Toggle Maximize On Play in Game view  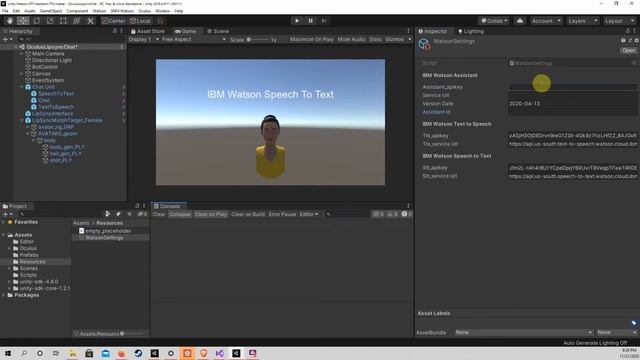pyautogui.click(x=311, y=39)
